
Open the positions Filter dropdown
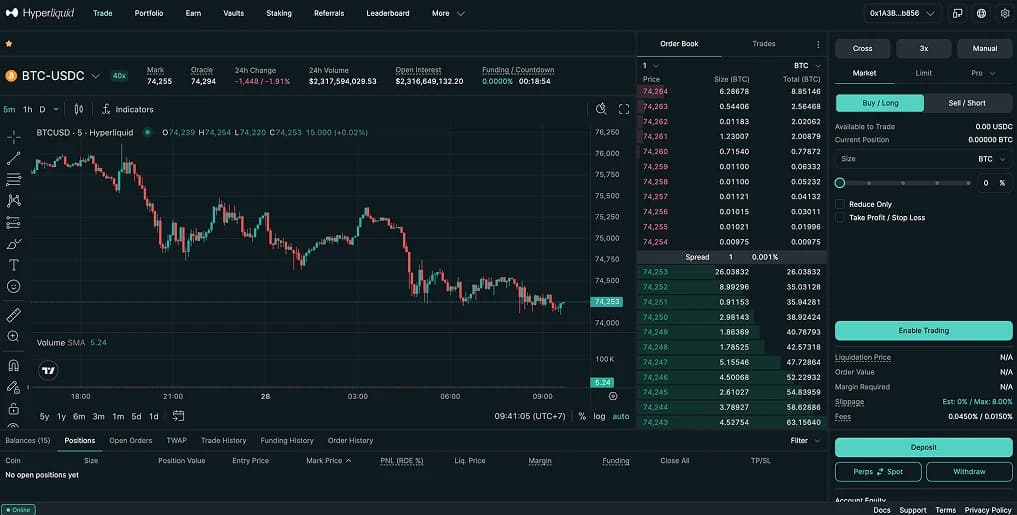(x=805, y=440)
